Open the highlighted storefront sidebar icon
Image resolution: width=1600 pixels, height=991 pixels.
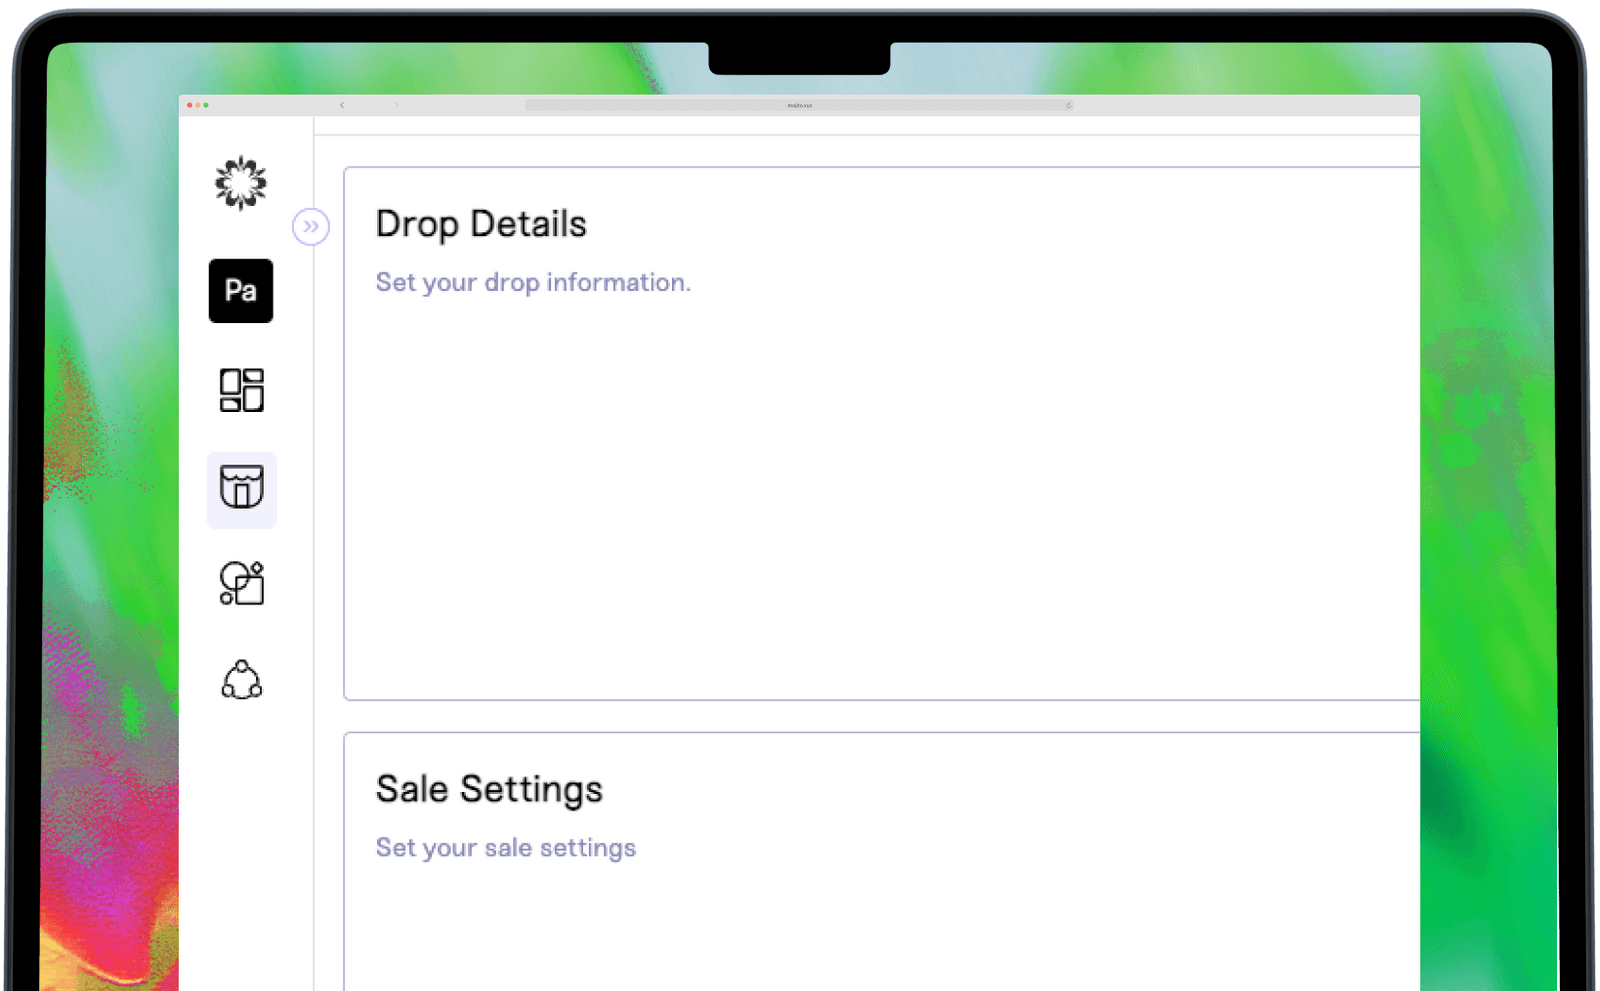(x=241, y=490)
